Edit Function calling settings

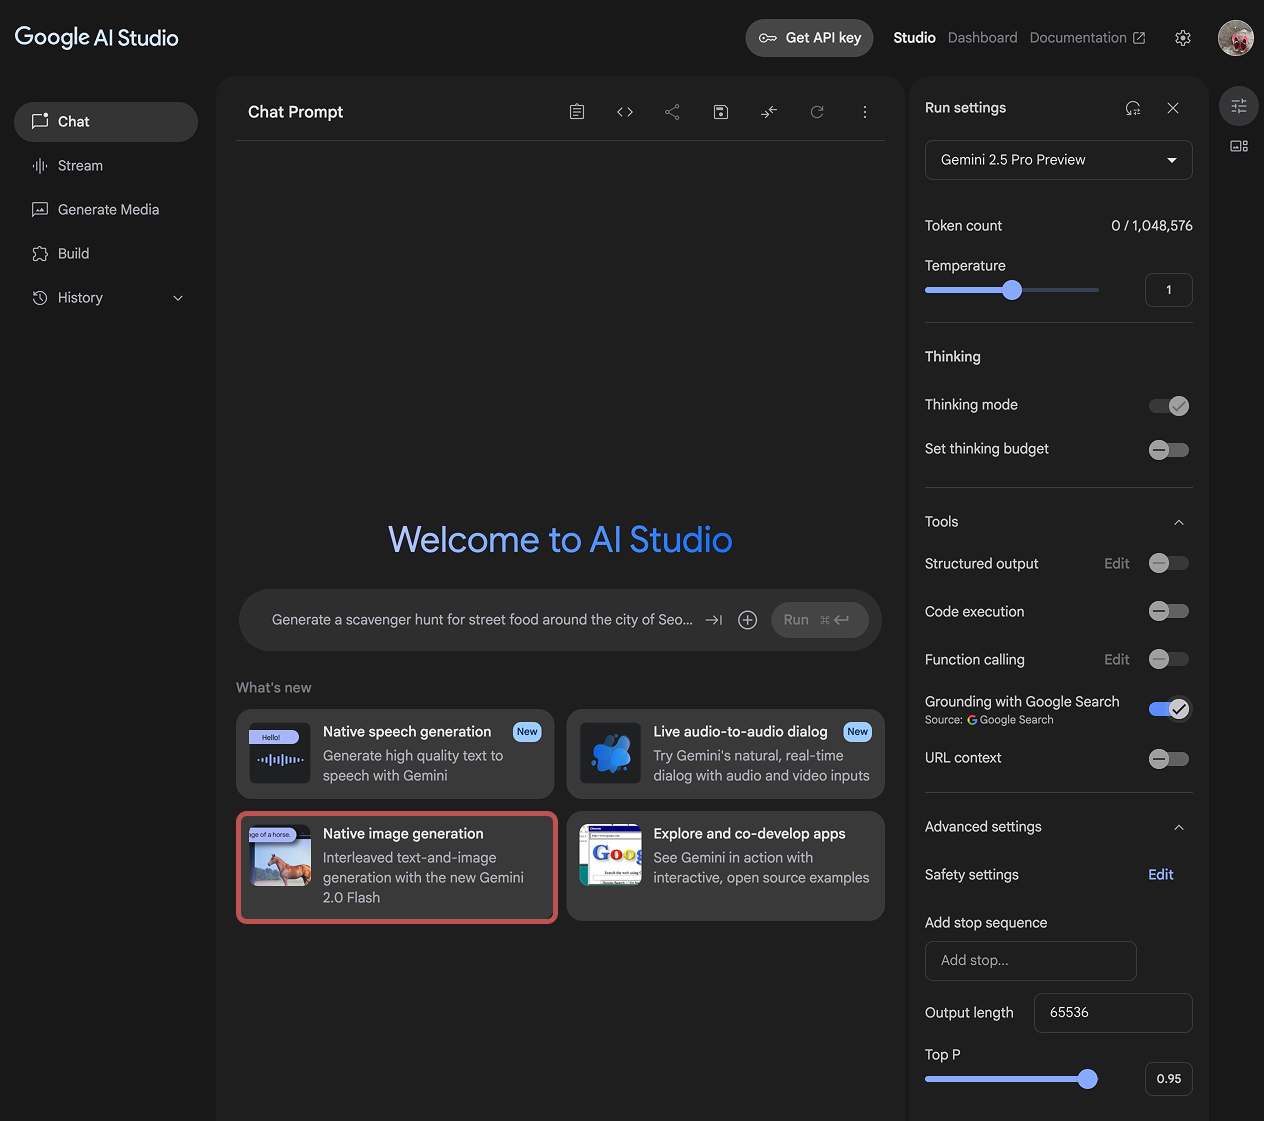(x=1117, y=660)
